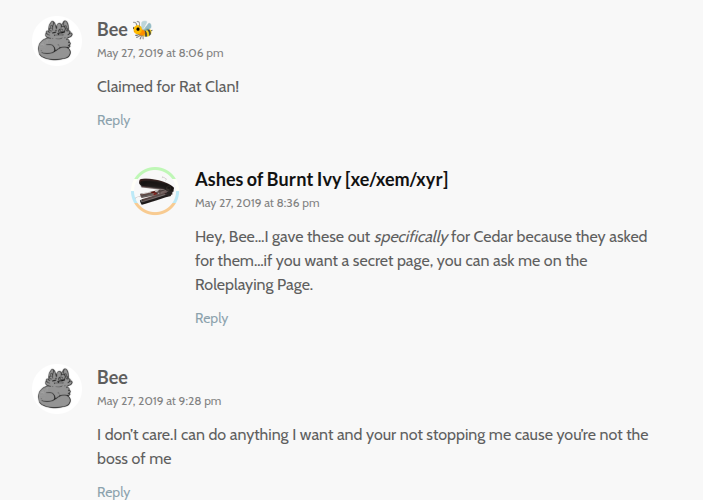Open the May 27, 2019 at 8:06 pm timestamp
This screenshot has width=703, height=500.
coord(160,53)
